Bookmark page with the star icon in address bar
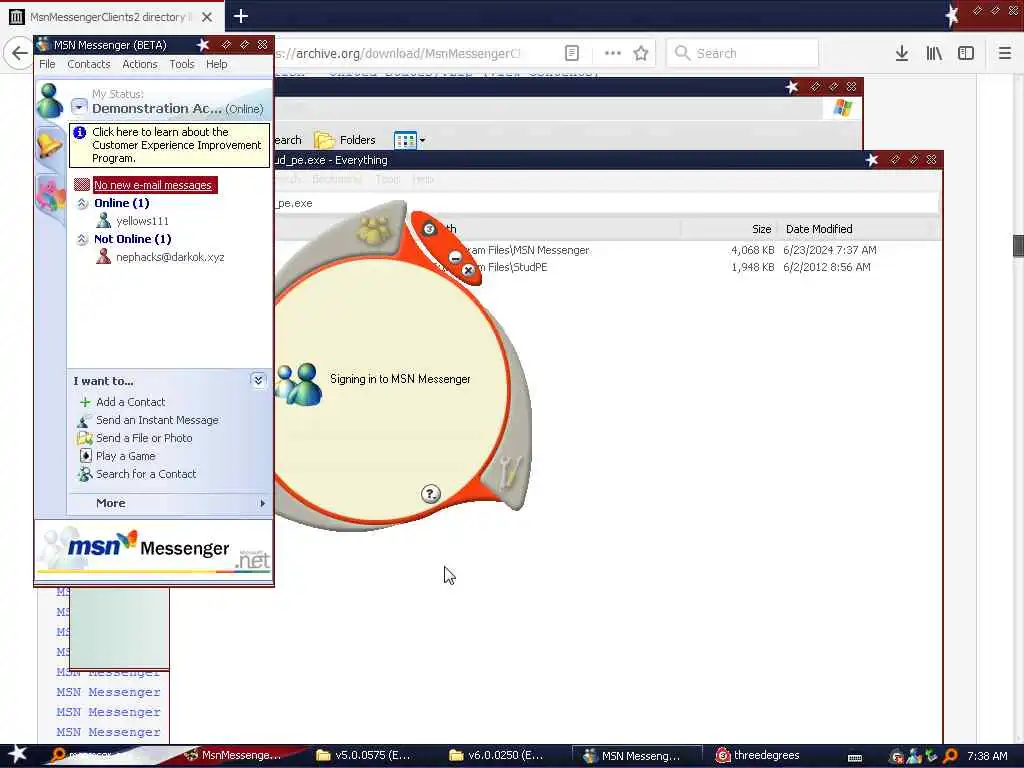Image resolution: width=1024 pixels, height=768 pixels. click(641, 54)
